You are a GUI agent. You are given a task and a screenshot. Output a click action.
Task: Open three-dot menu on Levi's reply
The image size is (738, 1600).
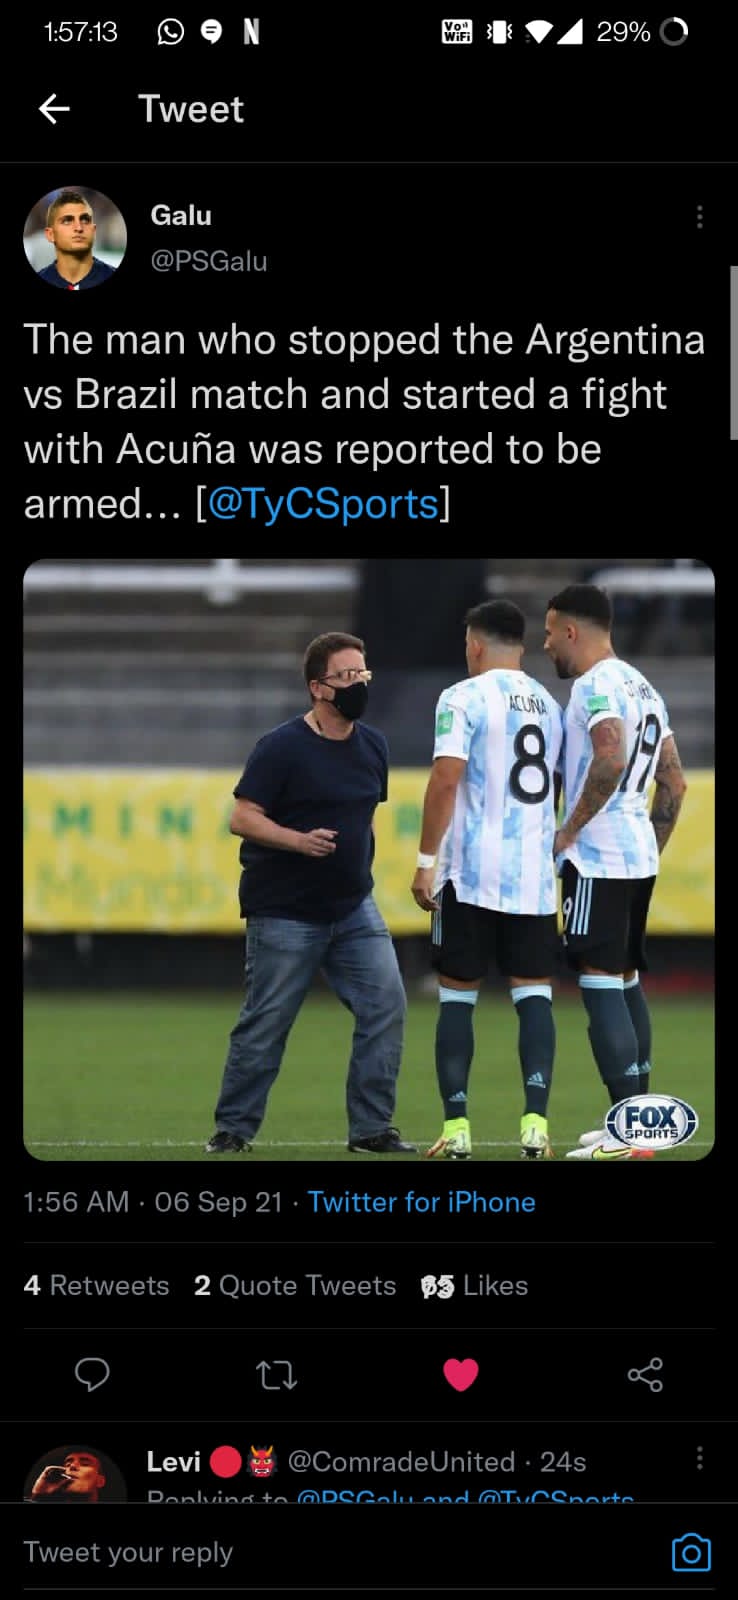tap(699, 1458)
